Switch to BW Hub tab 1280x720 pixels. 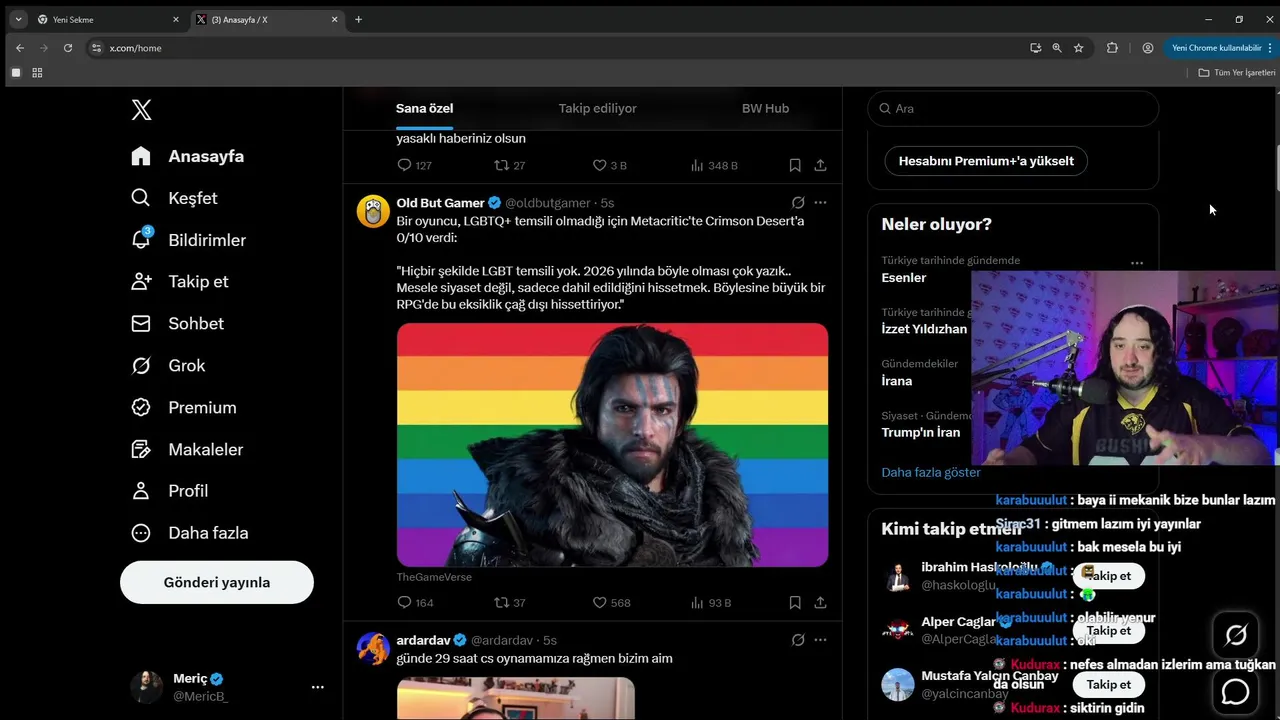click(765, 108)
